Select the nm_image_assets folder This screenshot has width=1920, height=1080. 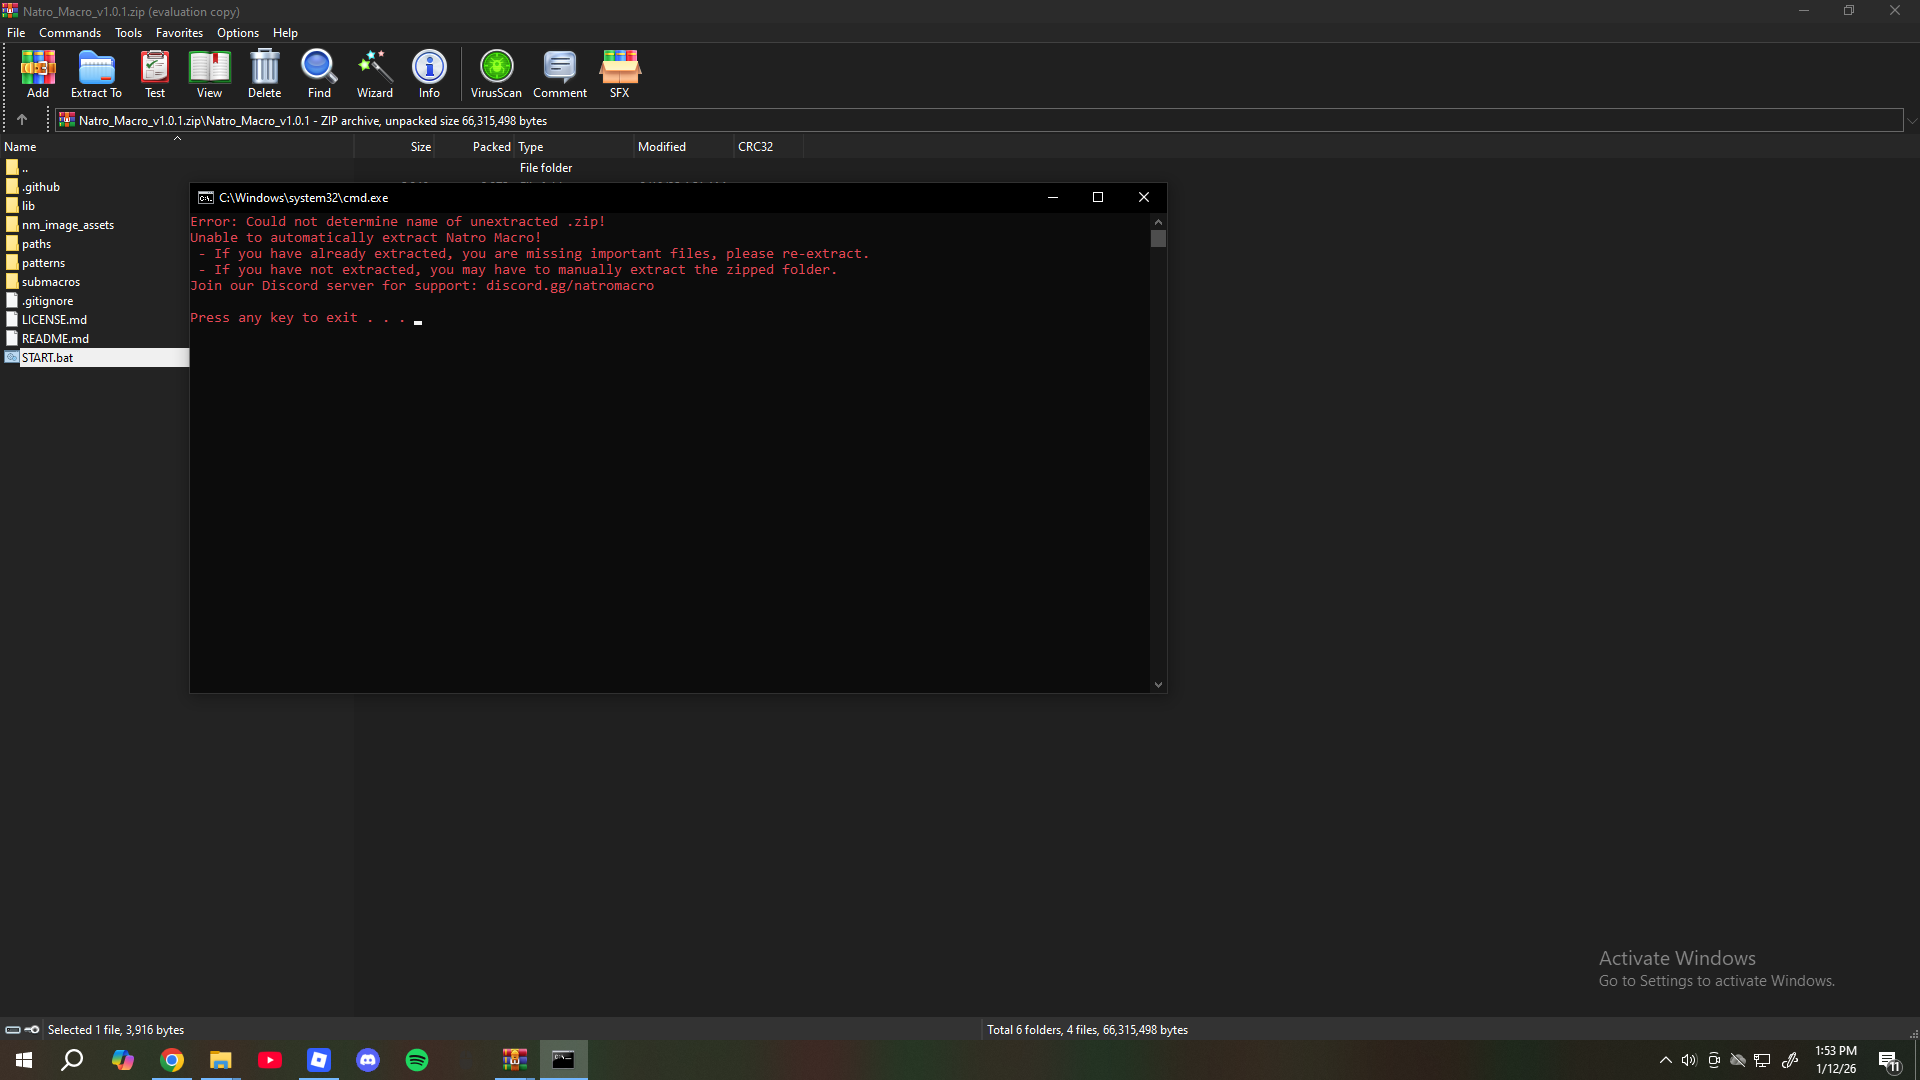point(68,225)
